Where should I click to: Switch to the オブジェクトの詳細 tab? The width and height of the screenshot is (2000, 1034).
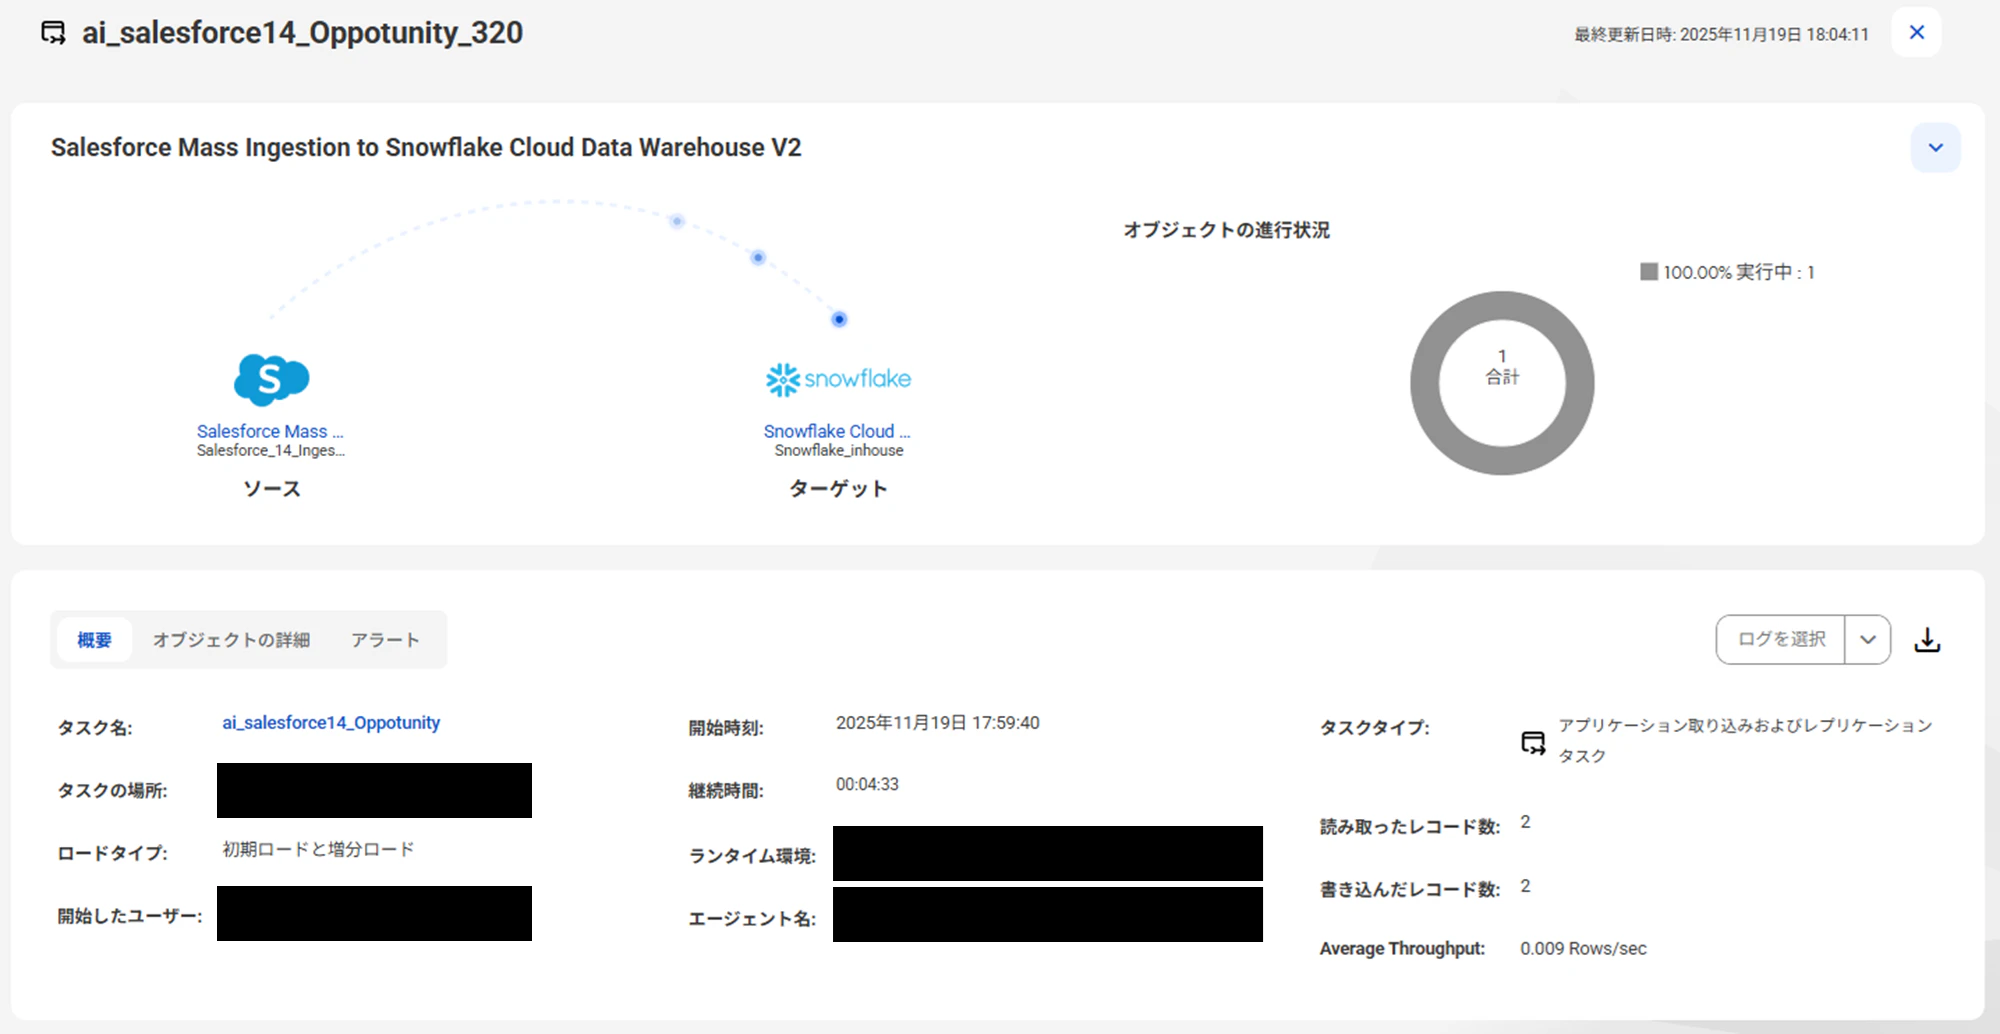[231, 640]
